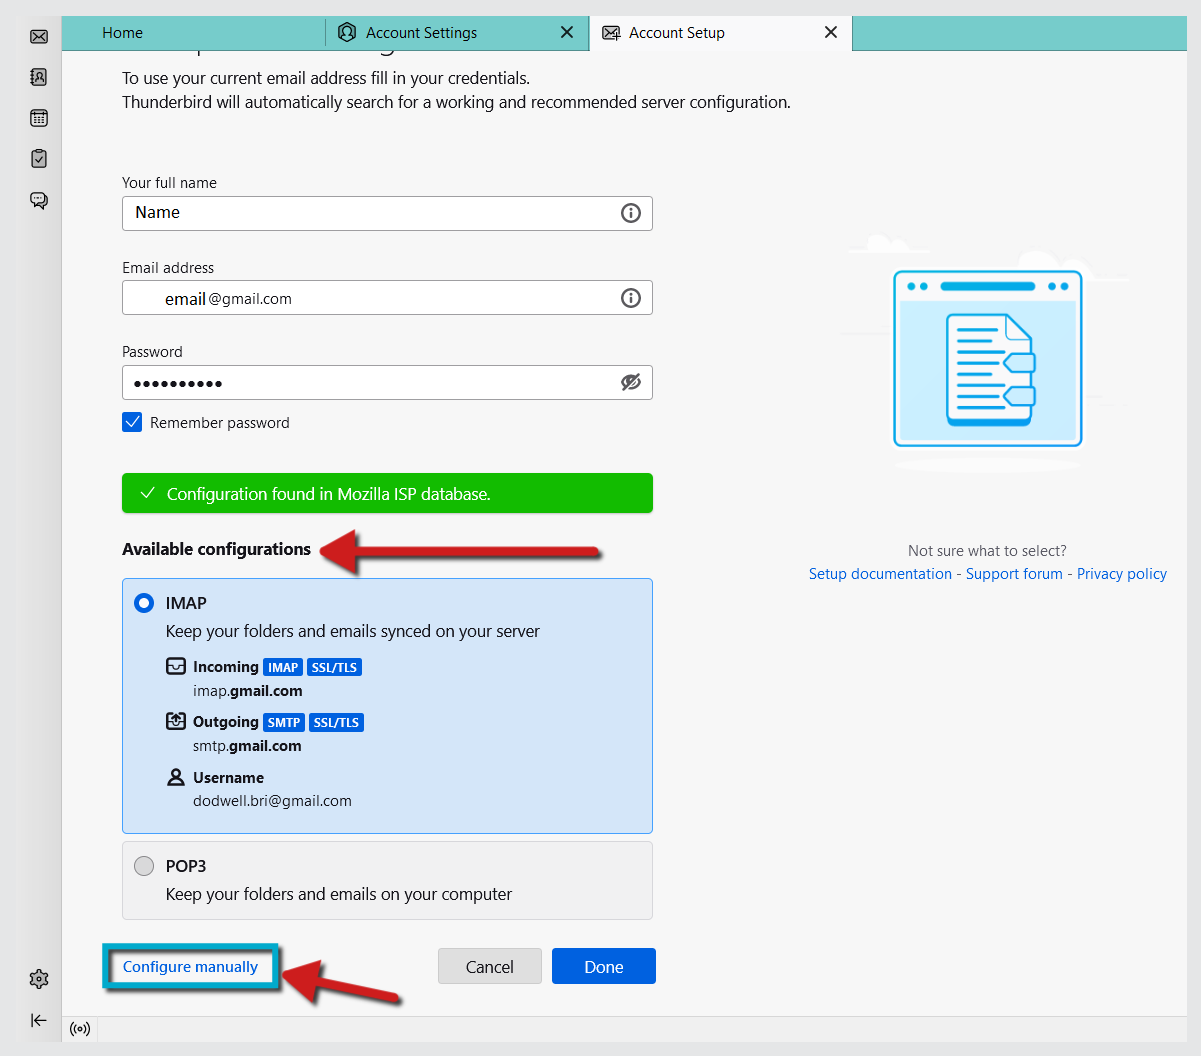
Task: Select the IMAP configuration radio button
Action: click(144, 603)
